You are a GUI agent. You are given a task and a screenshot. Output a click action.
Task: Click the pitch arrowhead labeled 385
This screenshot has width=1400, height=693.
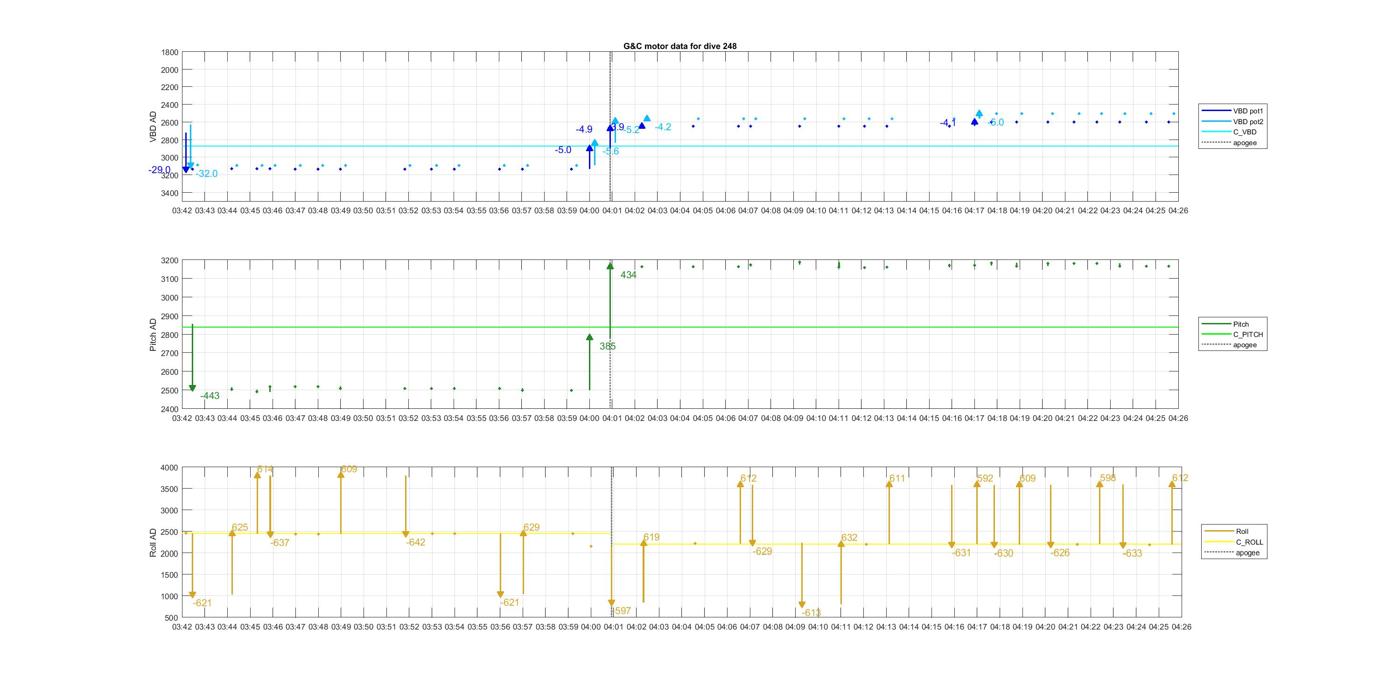[590, 338]
